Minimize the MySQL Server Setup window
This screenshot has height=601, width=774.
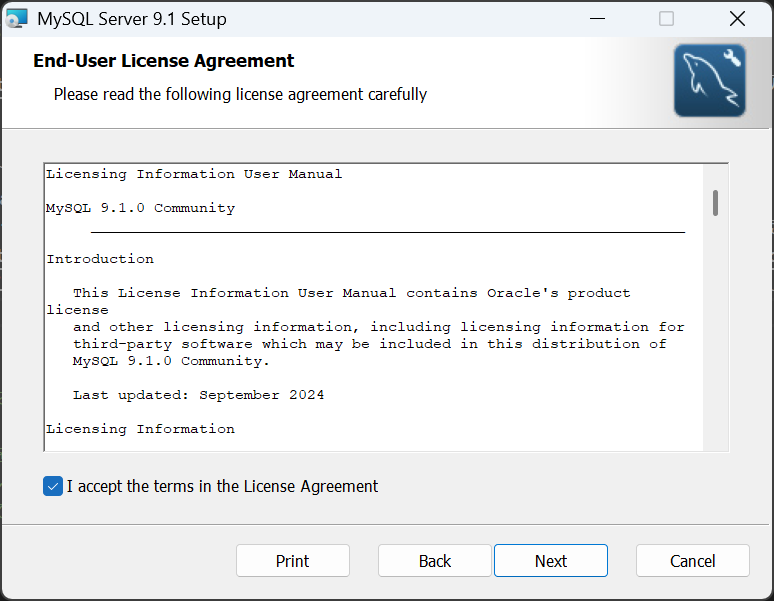[598, 18]
